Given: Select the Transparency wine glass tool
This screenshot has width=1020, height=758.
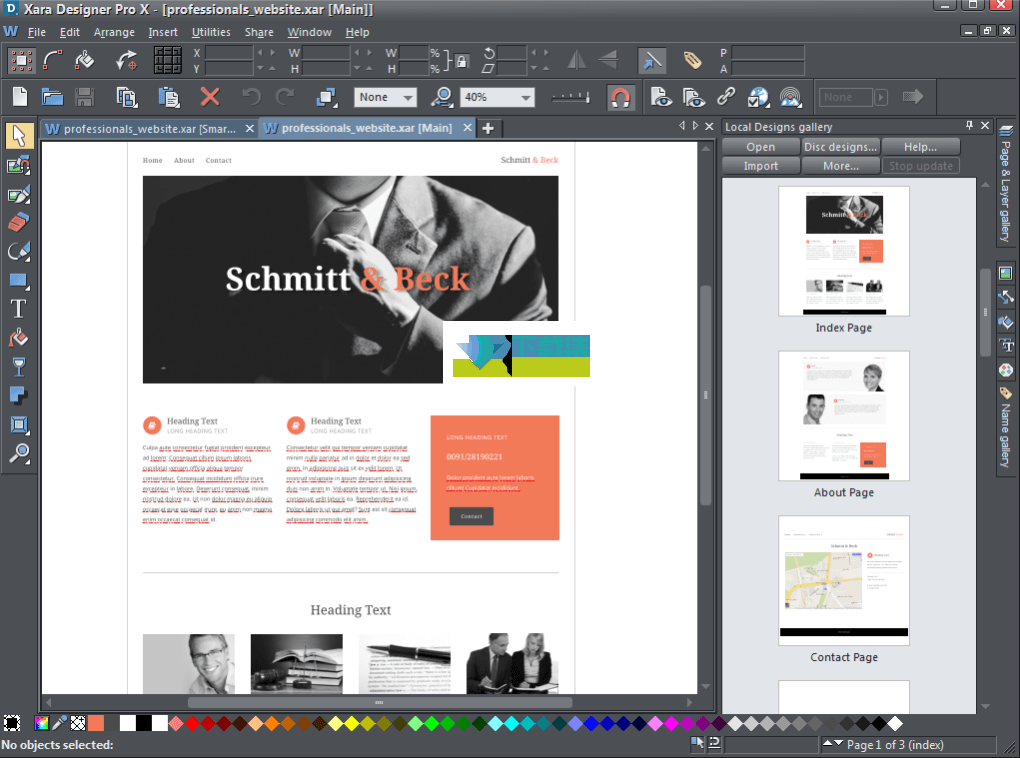Looking at the screenshot, I should point(18,366).
